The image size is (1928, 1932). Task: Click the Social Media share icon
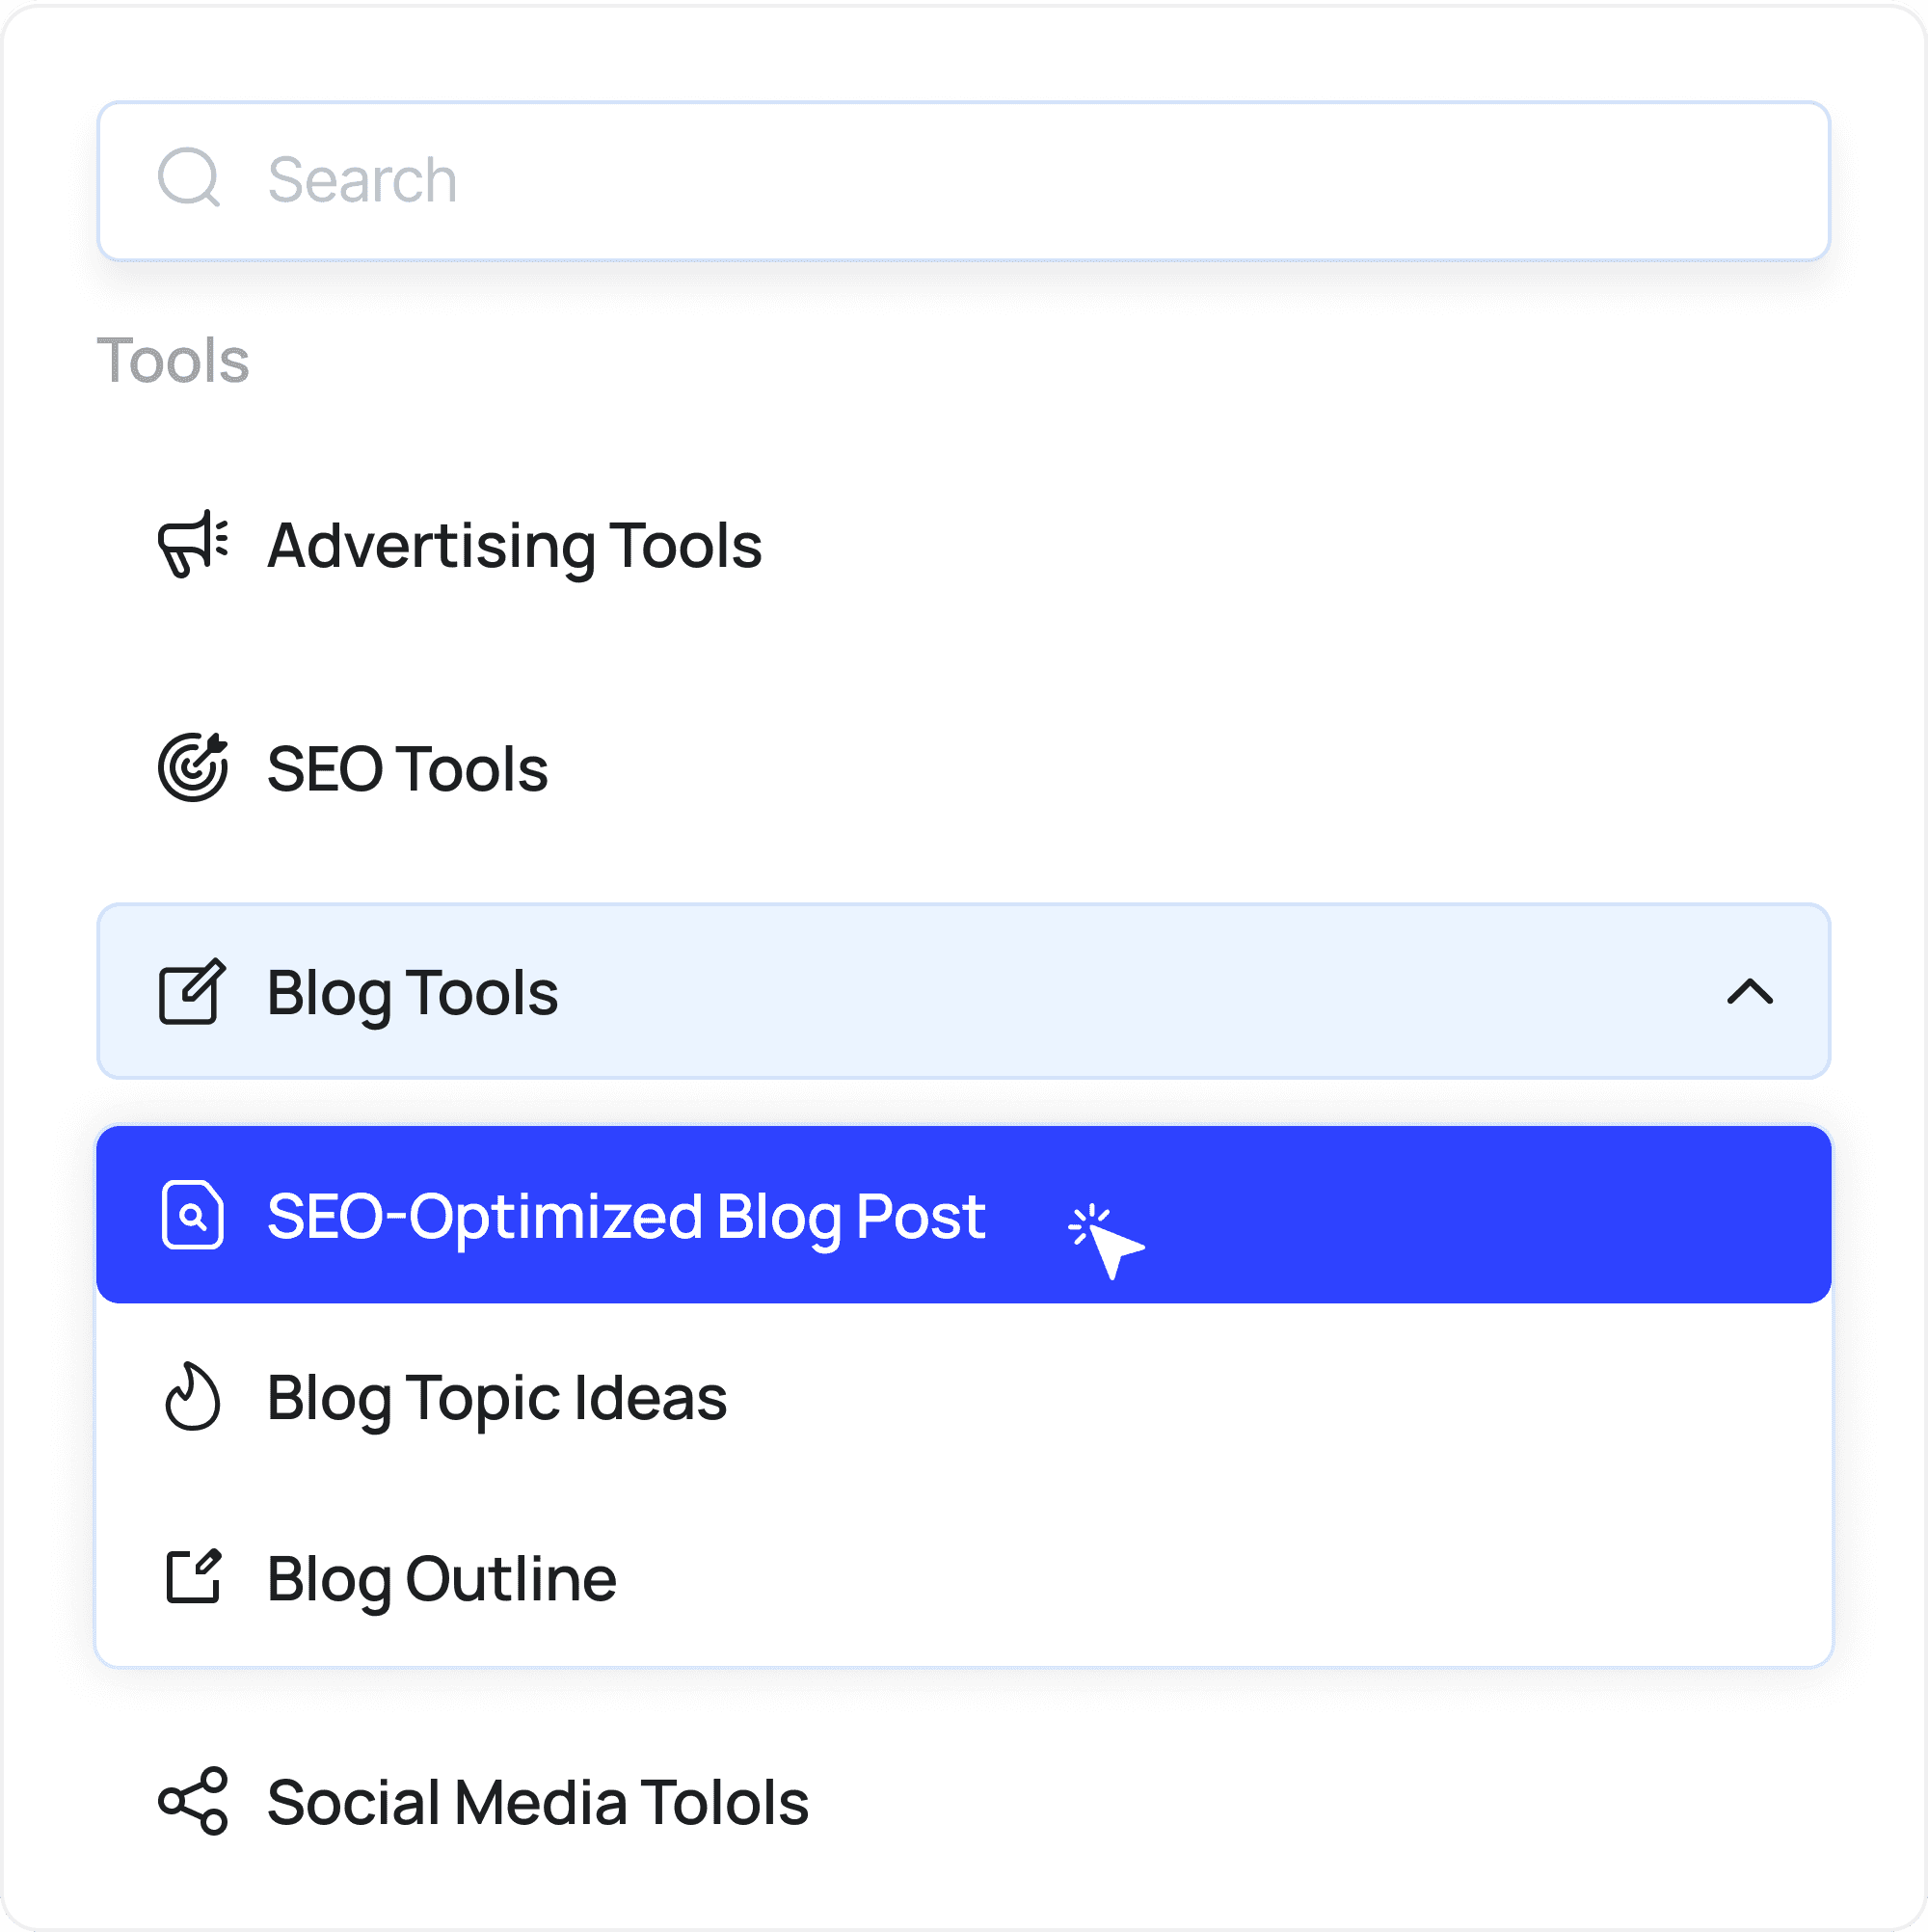(x=193, y=1801)
